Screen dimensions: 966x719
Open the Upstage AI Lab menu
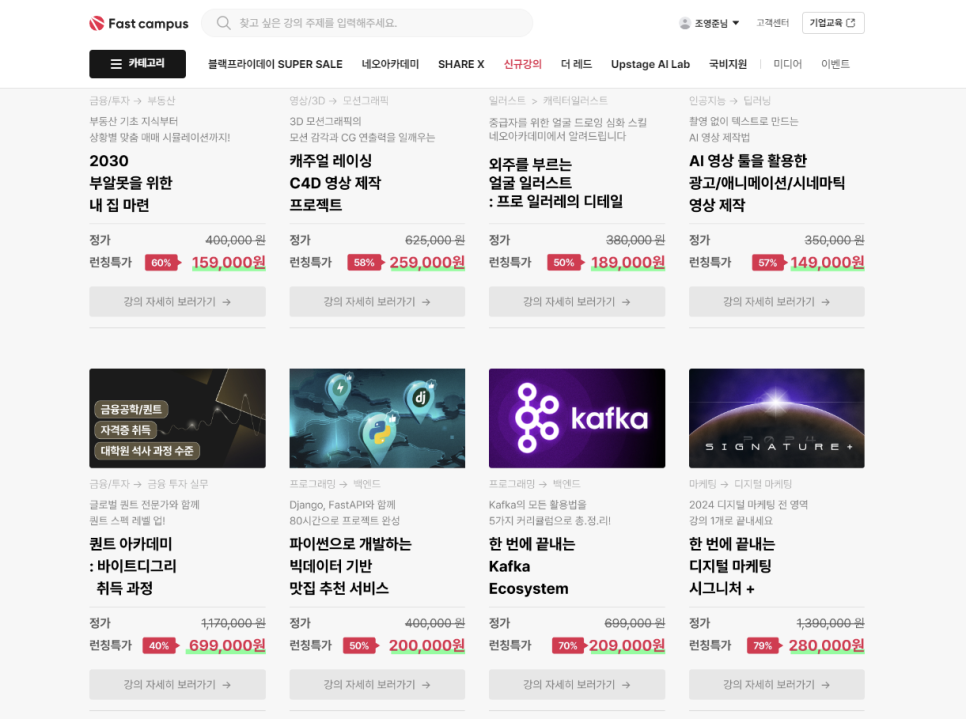pos(650,64)
